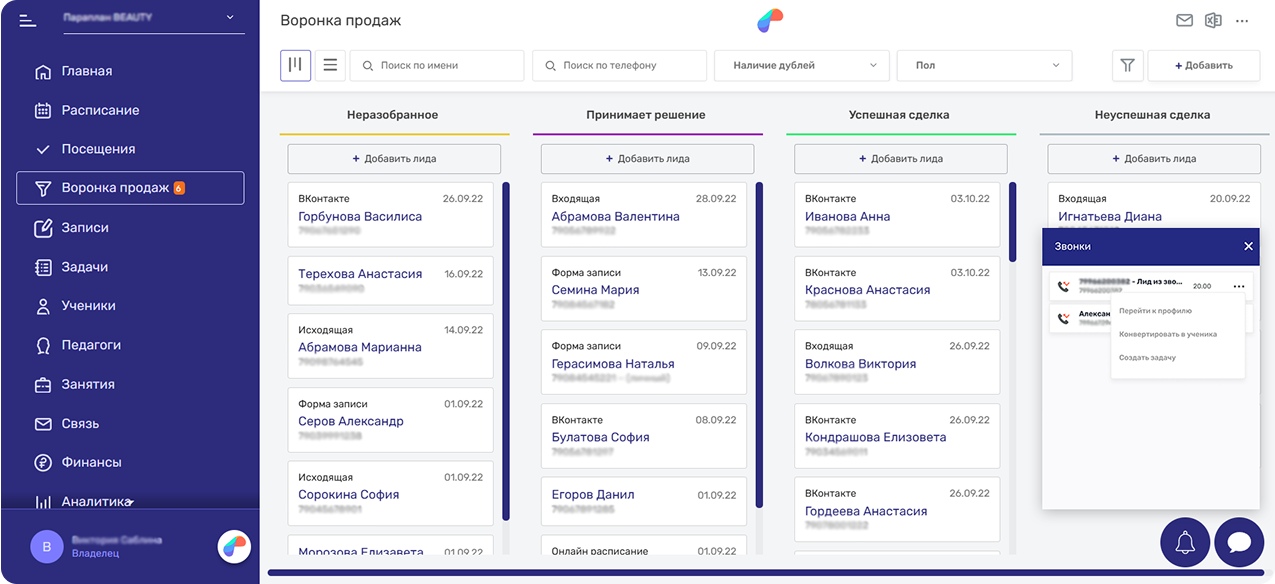The image size is (1275, 584).
Task: Click Добавить лида under Неразобранное column
Action: (x=394, y=158)
